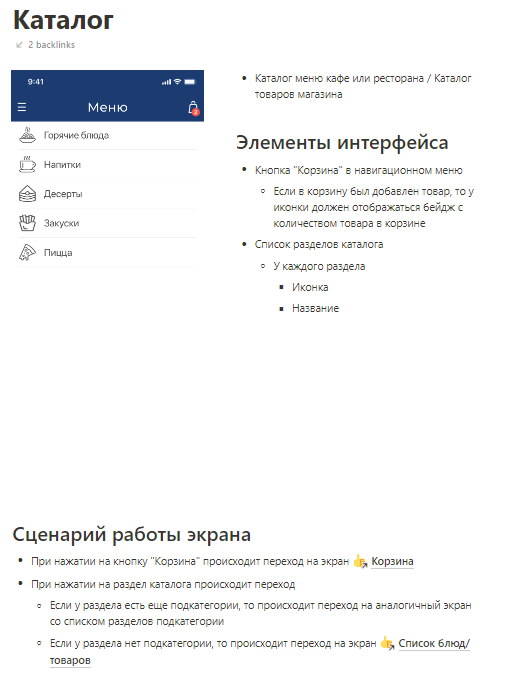The width and height of the screenshot is (507, 685).
Task: Click the Меню title in the mockup header
Action: [107, 107]
